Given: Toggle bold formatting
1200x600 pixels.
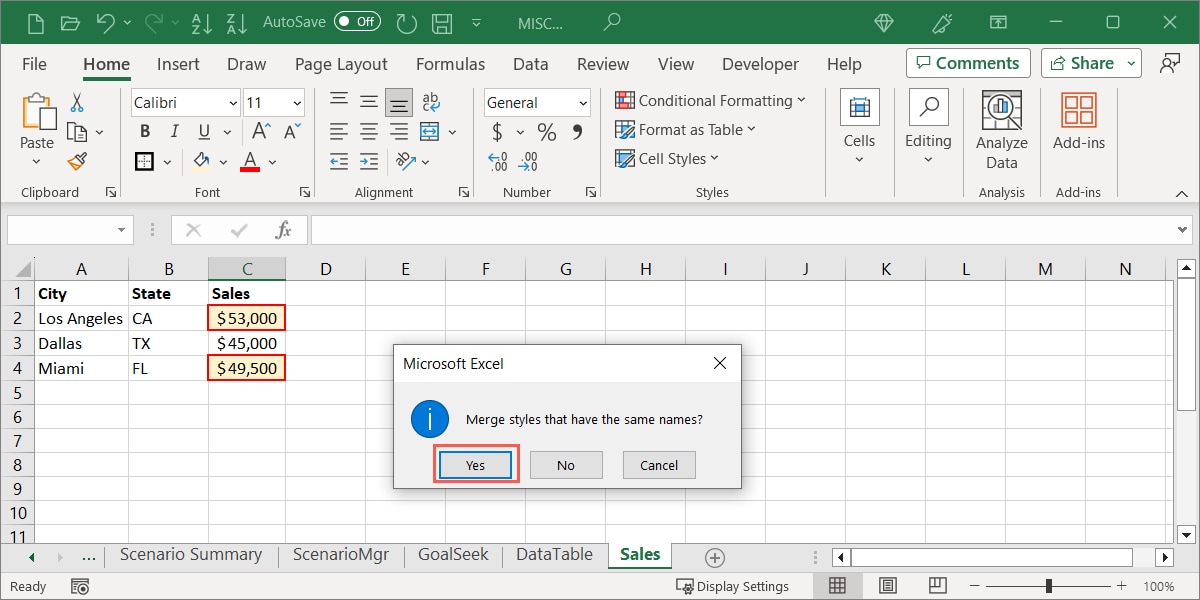Looking at the screenshot, I should coord(144,131).
